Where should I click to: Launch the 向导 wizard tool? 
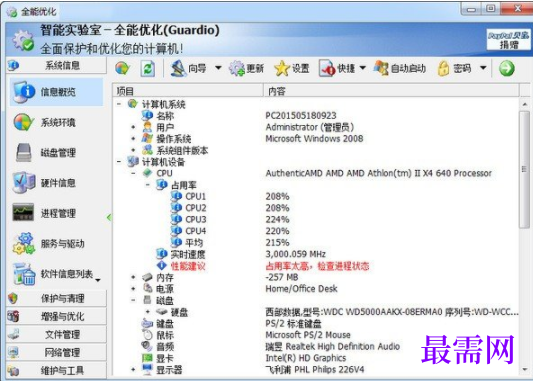coord(189,69)
